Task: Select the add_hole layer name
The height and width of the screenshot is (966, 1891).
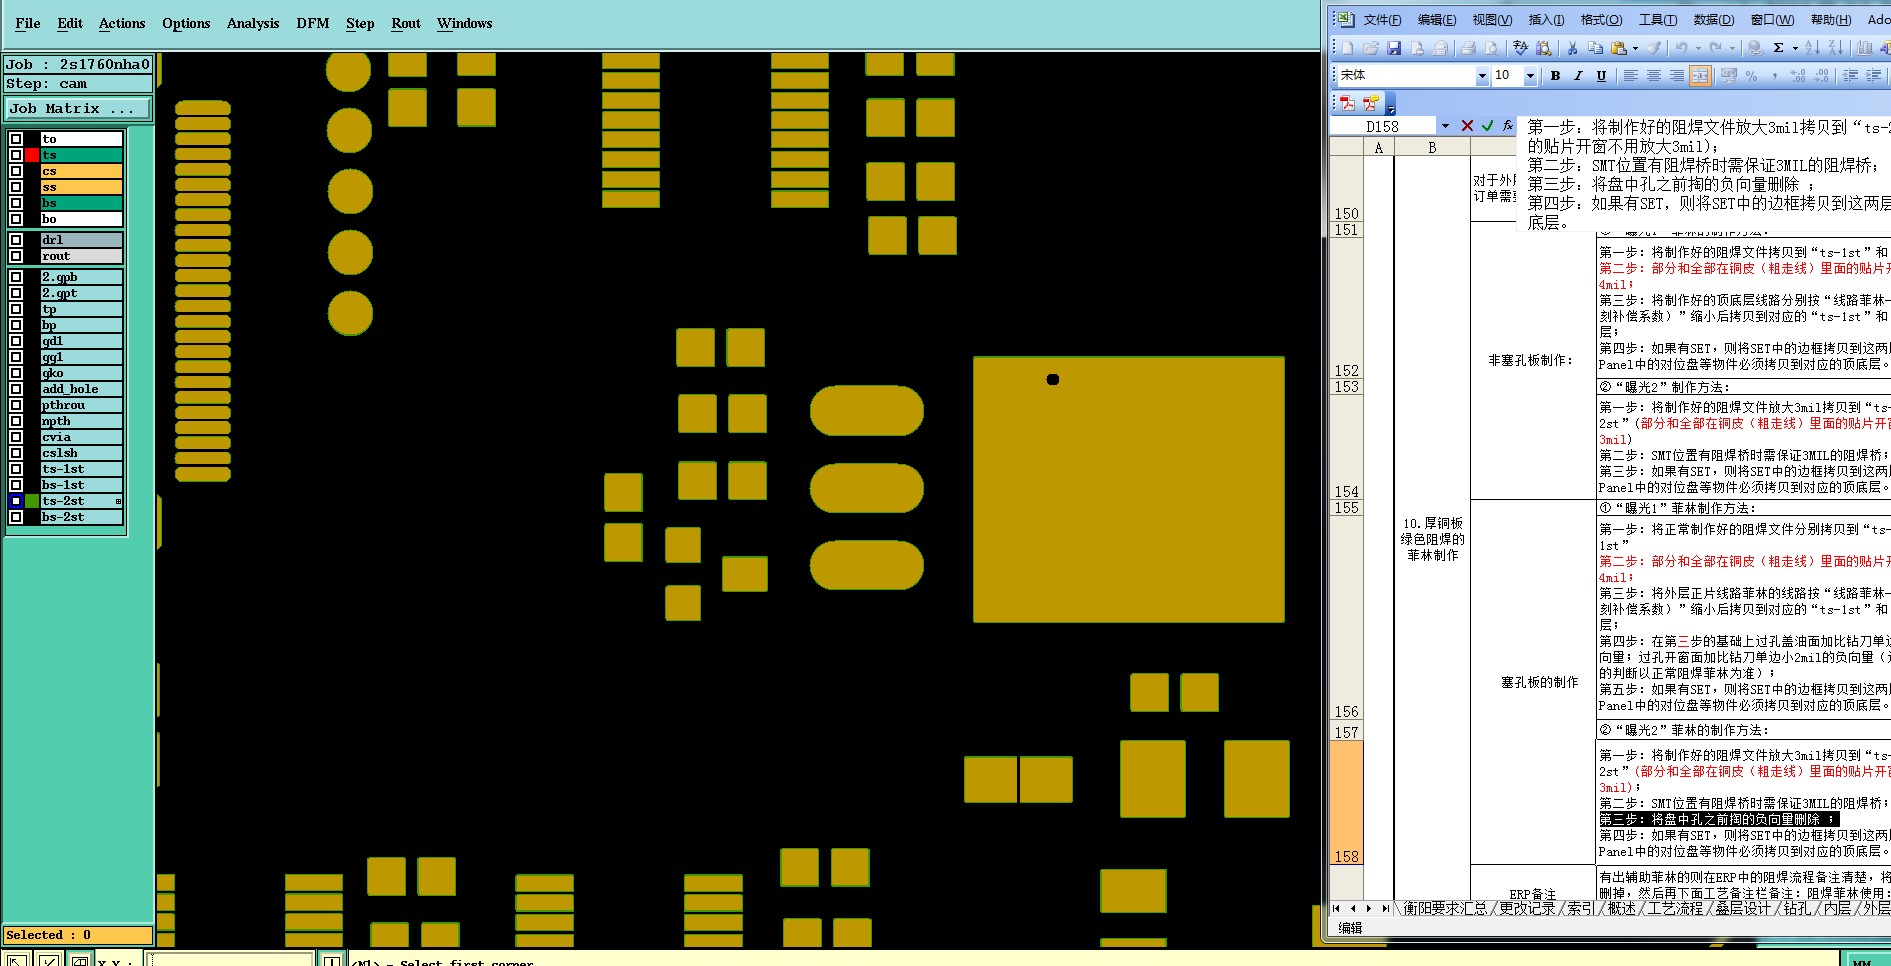Action: [x=81, y=389]
